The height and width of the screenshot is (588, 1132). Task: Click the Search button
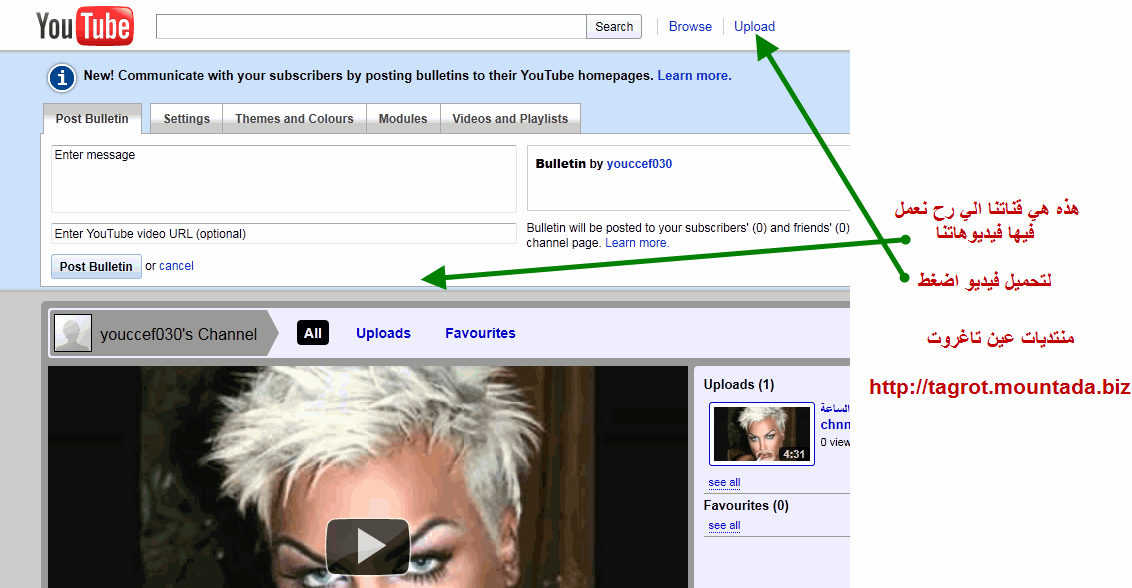click(614, 27)
